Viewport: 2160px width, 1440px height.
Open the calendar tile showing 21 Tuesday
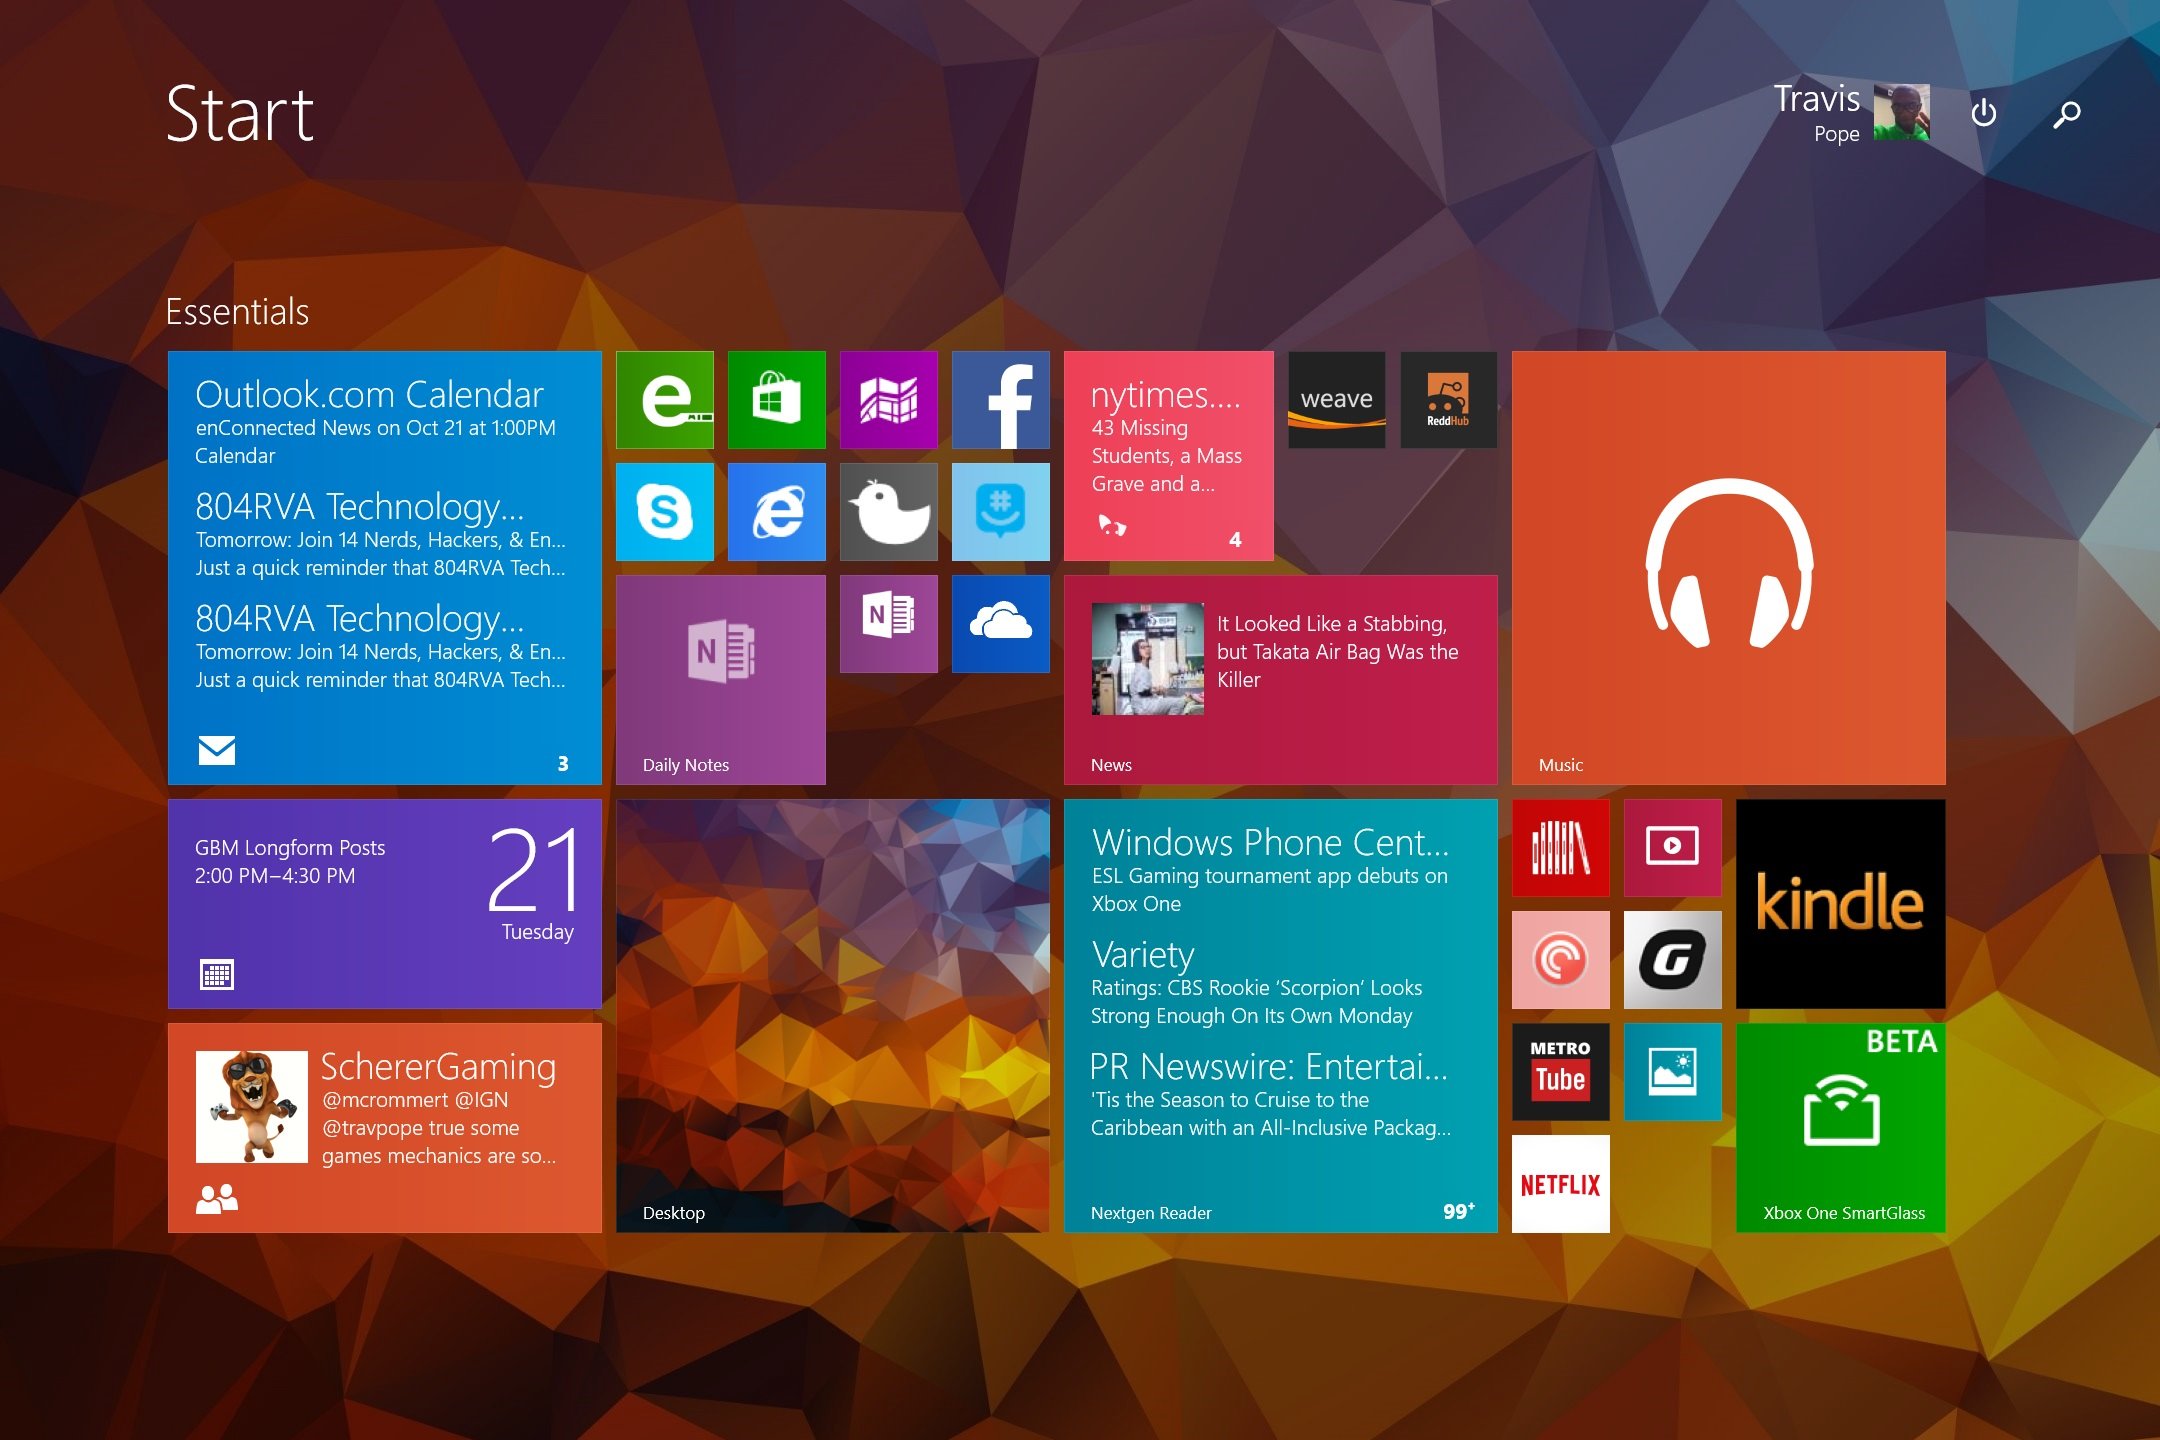(385, 904)
